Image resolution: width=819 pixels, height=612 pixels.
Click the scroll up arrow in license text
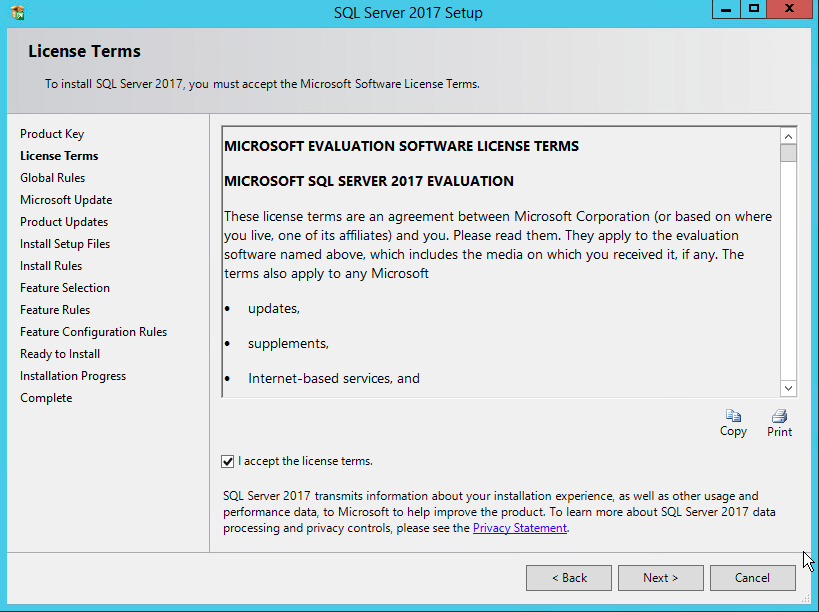(788, 136)
